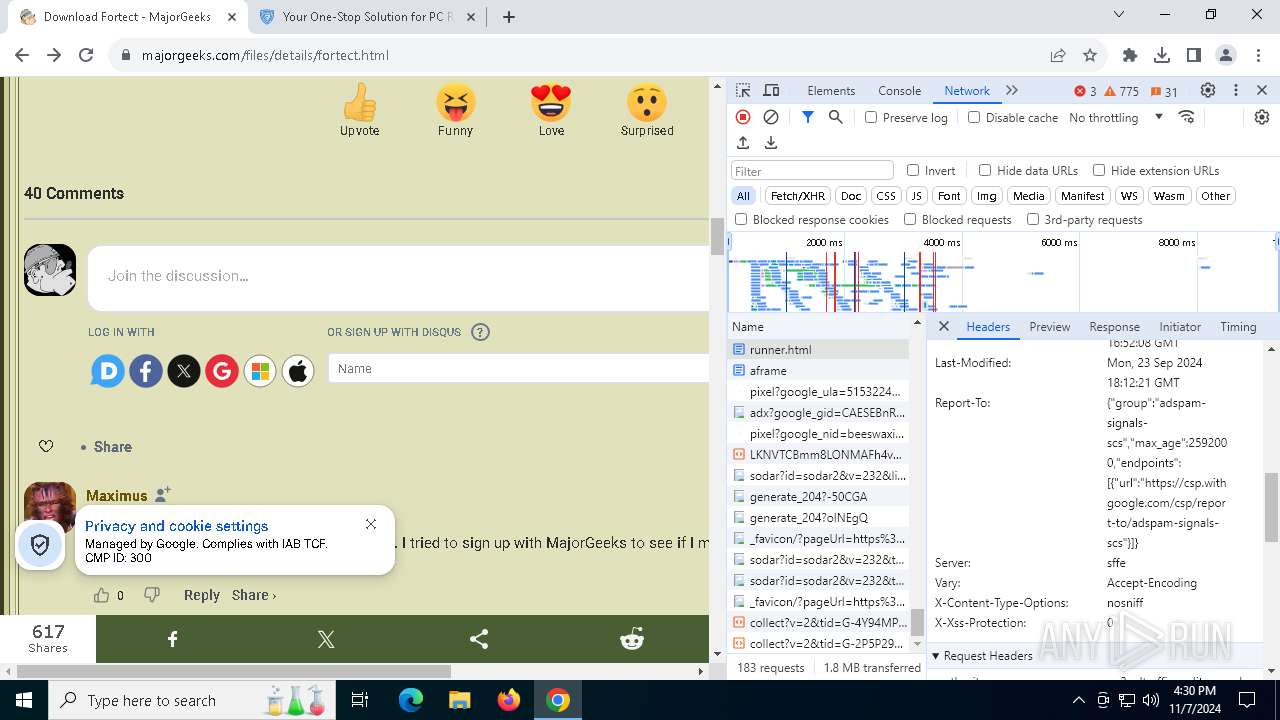Open Firefox from the taskbar

(509, 700)
